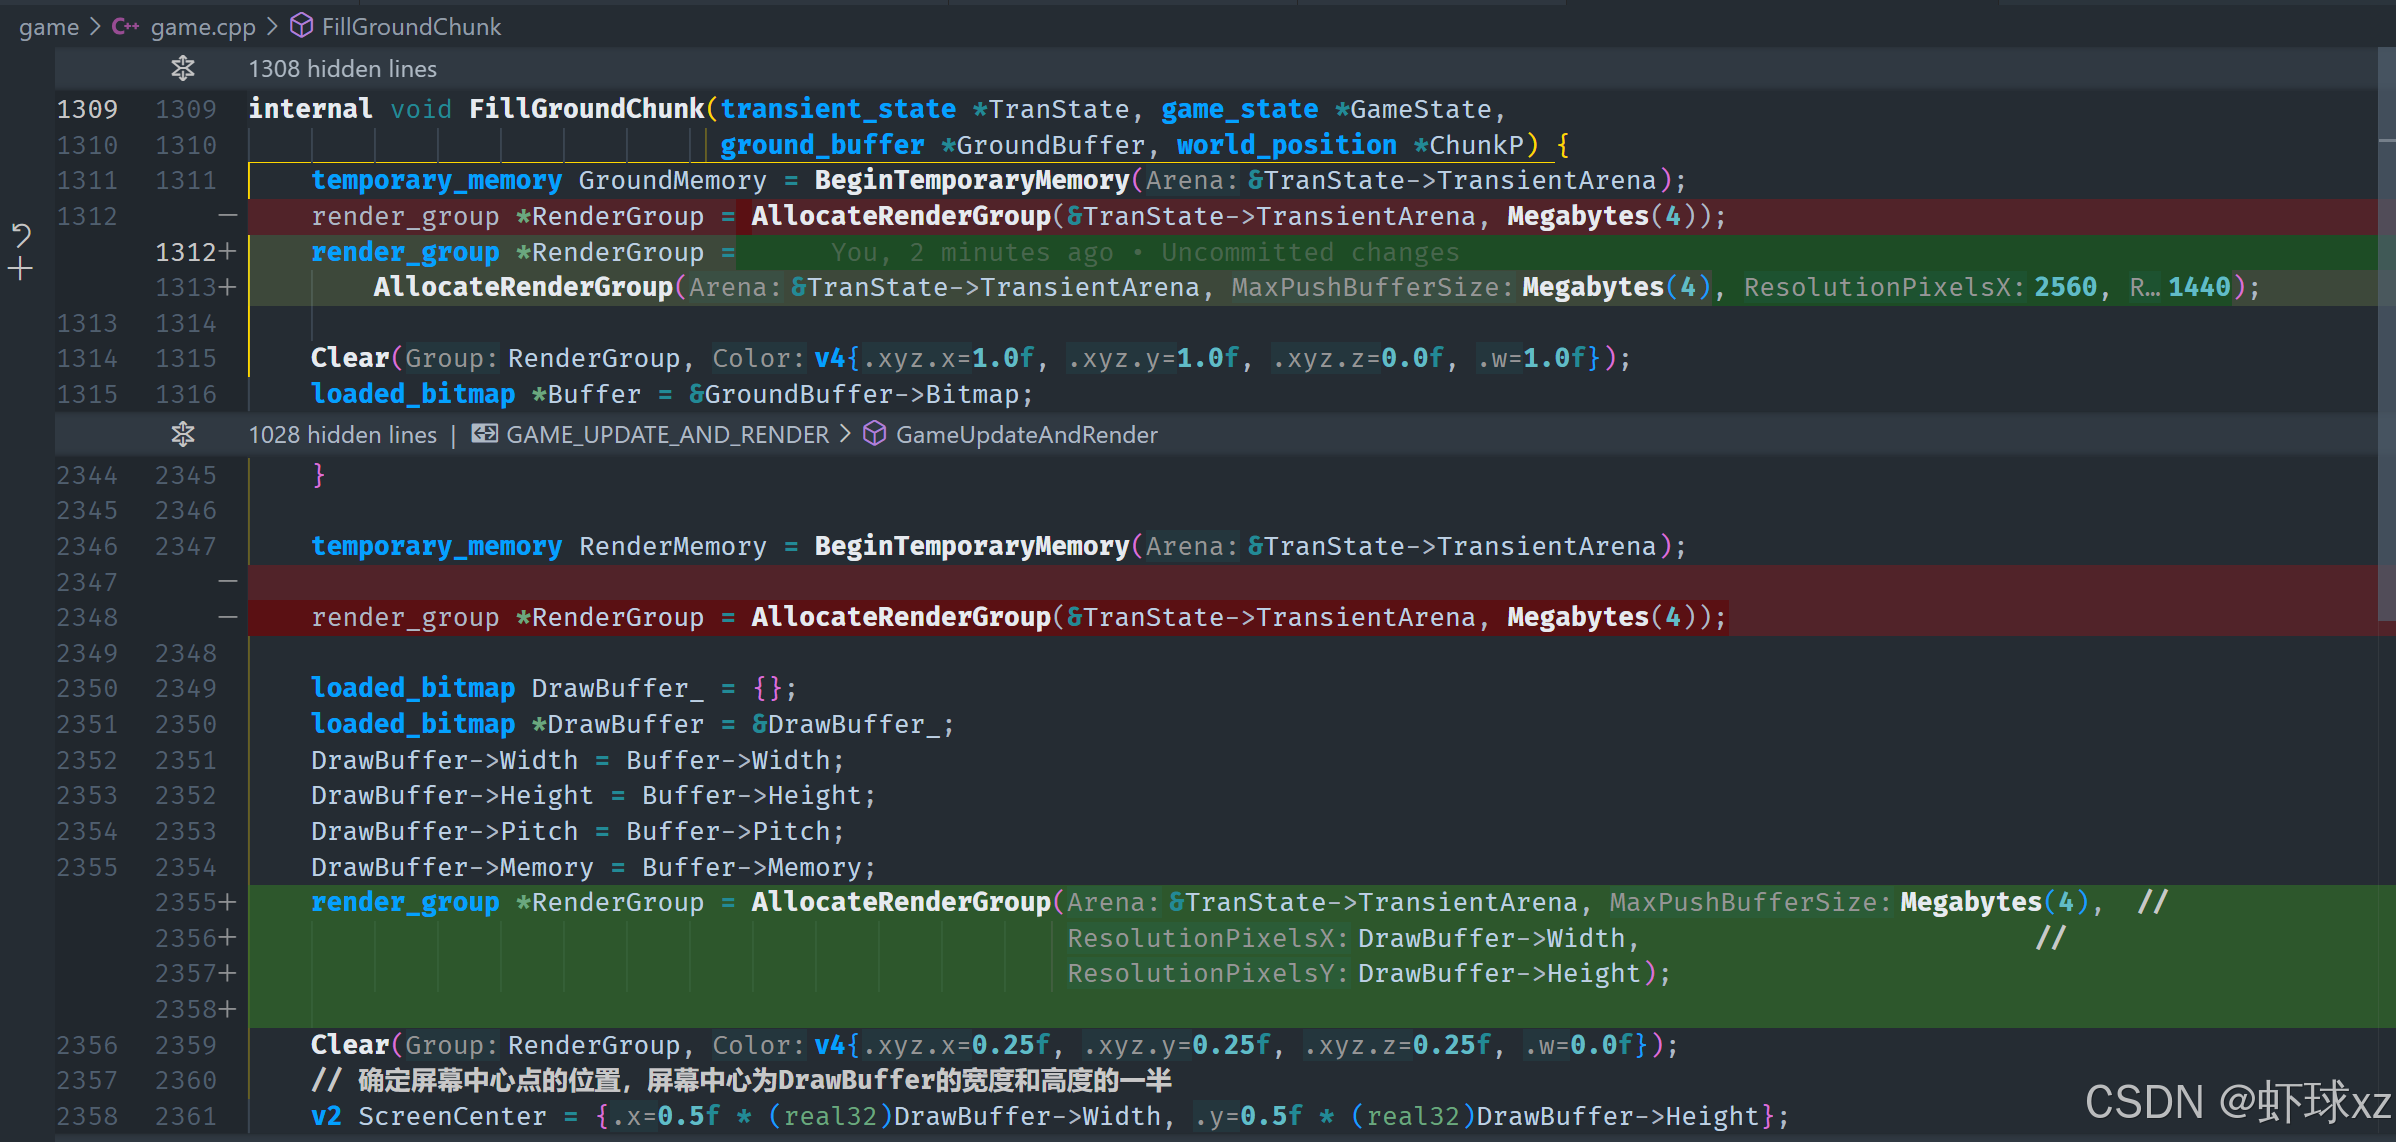
Task: Click the revert change arrow icon
Action: (21, 235)
